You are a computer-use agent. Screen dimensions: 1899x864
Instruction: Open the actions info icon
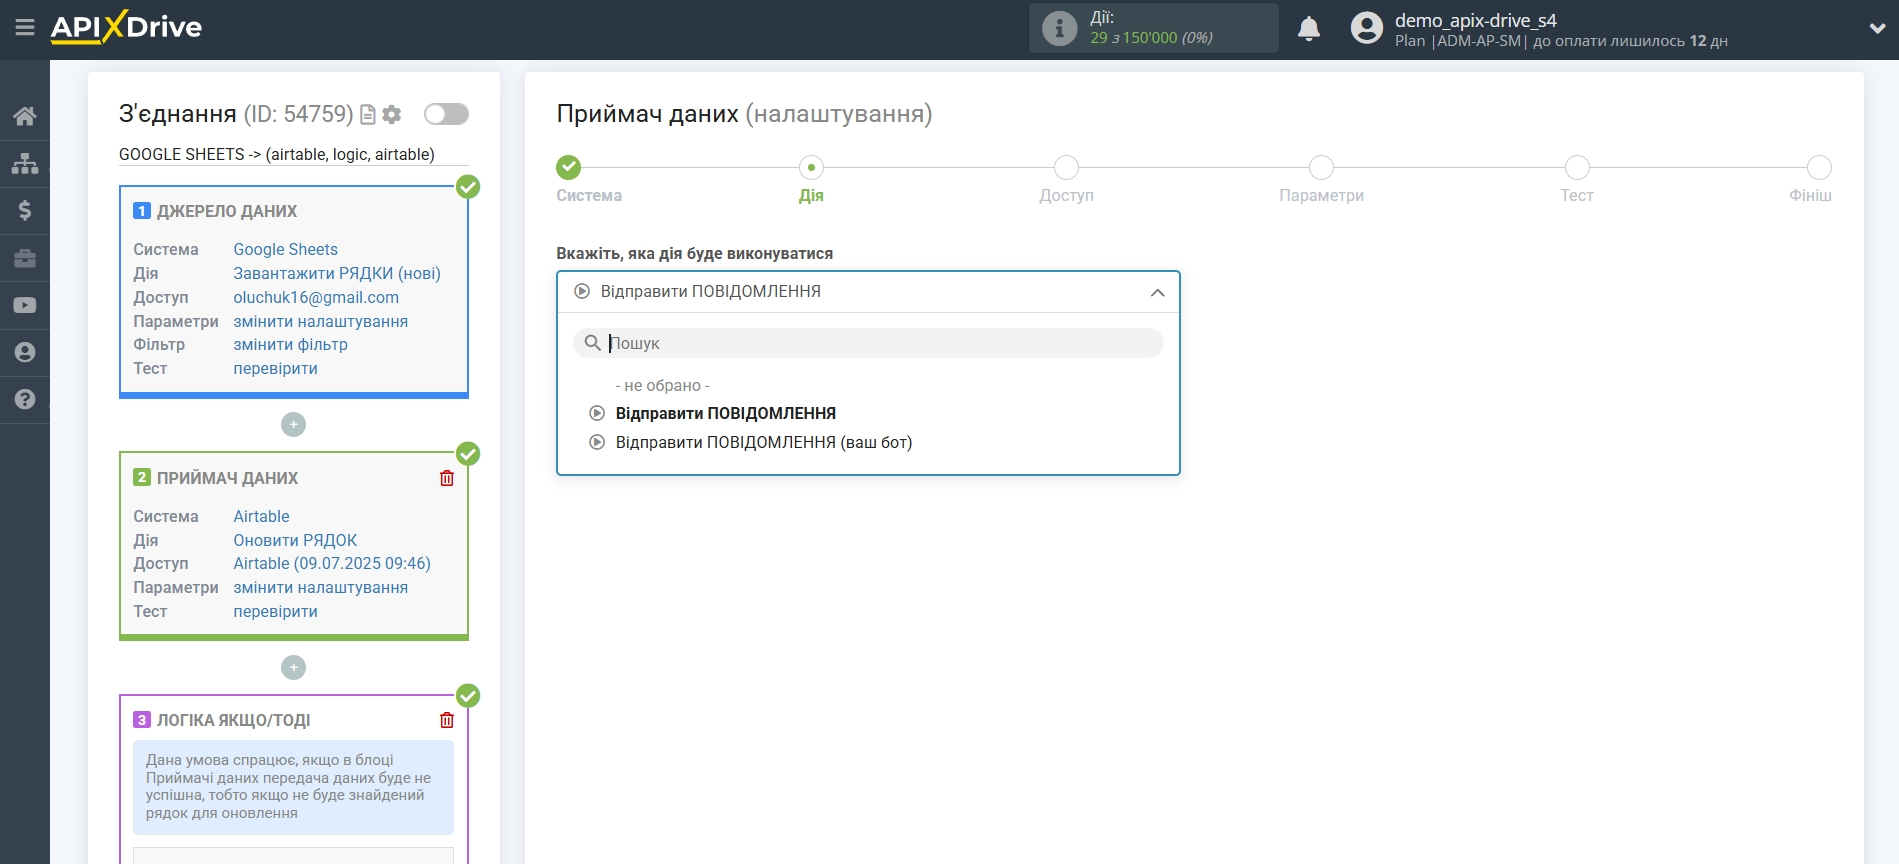[1059, 28]
